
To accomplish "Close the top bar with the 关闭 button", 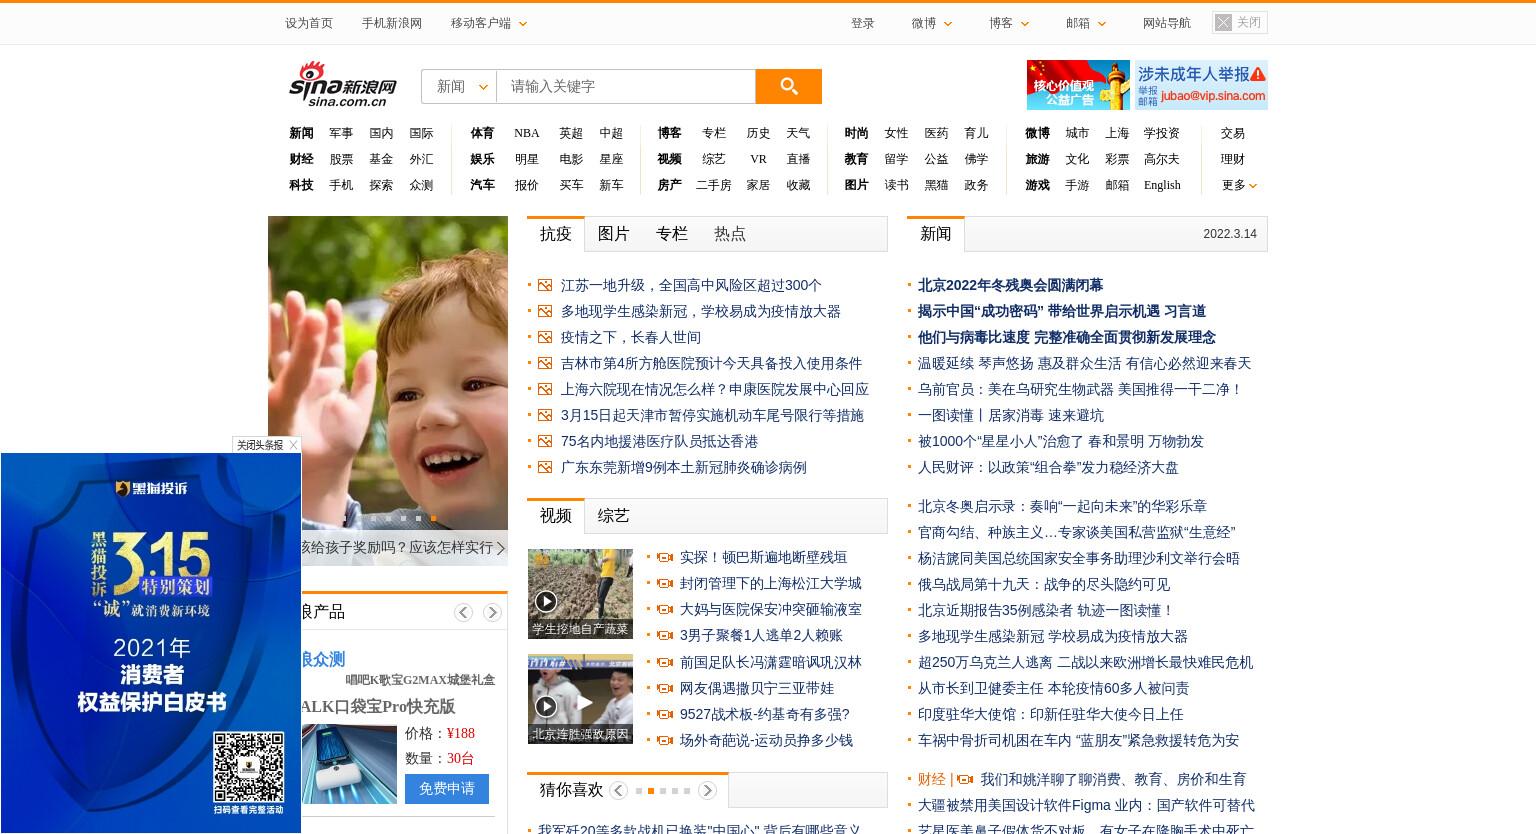I will point(1240,22).
